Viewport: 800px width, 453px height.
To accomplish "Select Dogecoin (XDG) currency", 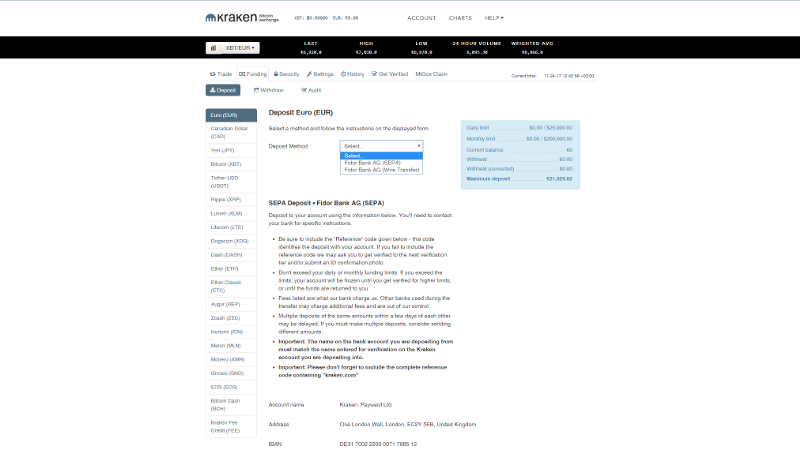I will point(231,241).
